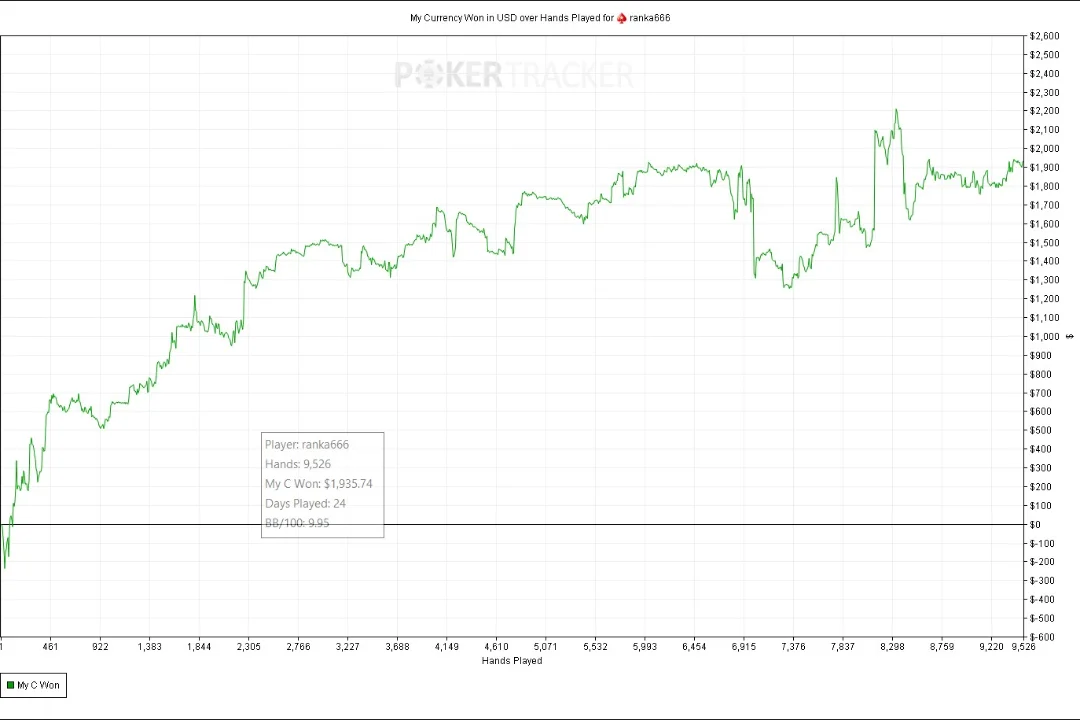Select the $-600 y-axis label
Image resolution: width=1080 pixels, height=720 pixels.
pyautogui.click(x=1041, y=637)
